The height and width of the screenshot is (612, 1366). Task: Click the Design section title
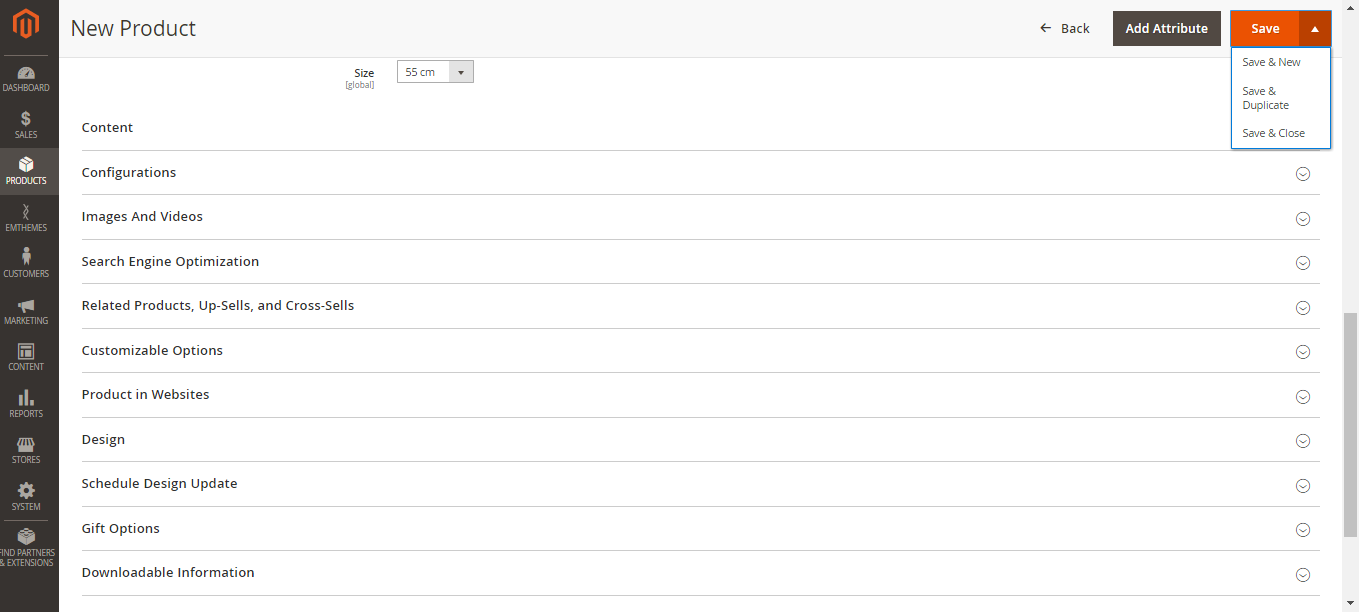click(x=103, y=439)
